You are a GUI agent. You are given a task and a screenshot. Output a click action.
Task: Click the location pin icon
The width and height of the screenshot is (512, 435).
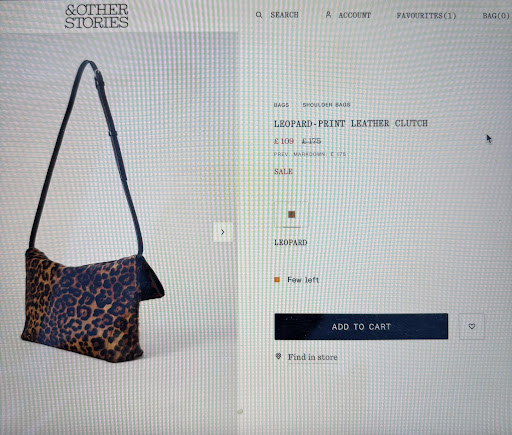[x=278, y=356]
